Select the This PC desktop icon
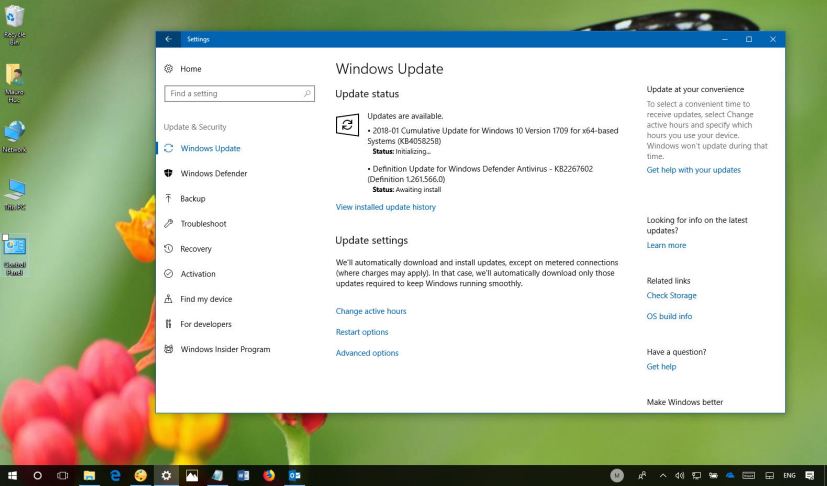Viewport: 827px width, 486px height. (x=14, y=195)
